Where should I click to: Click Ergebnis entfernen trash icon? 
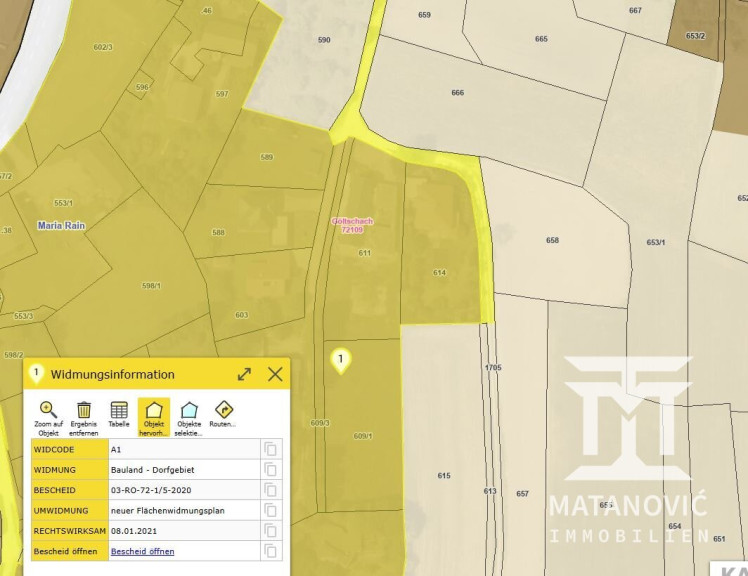(84, 410)
